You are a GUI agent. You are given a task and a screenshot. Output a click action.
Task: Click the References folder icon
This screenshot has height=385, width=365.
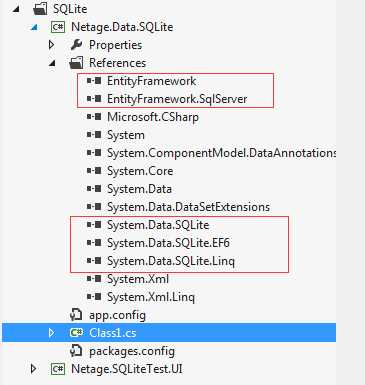[76, 63]
